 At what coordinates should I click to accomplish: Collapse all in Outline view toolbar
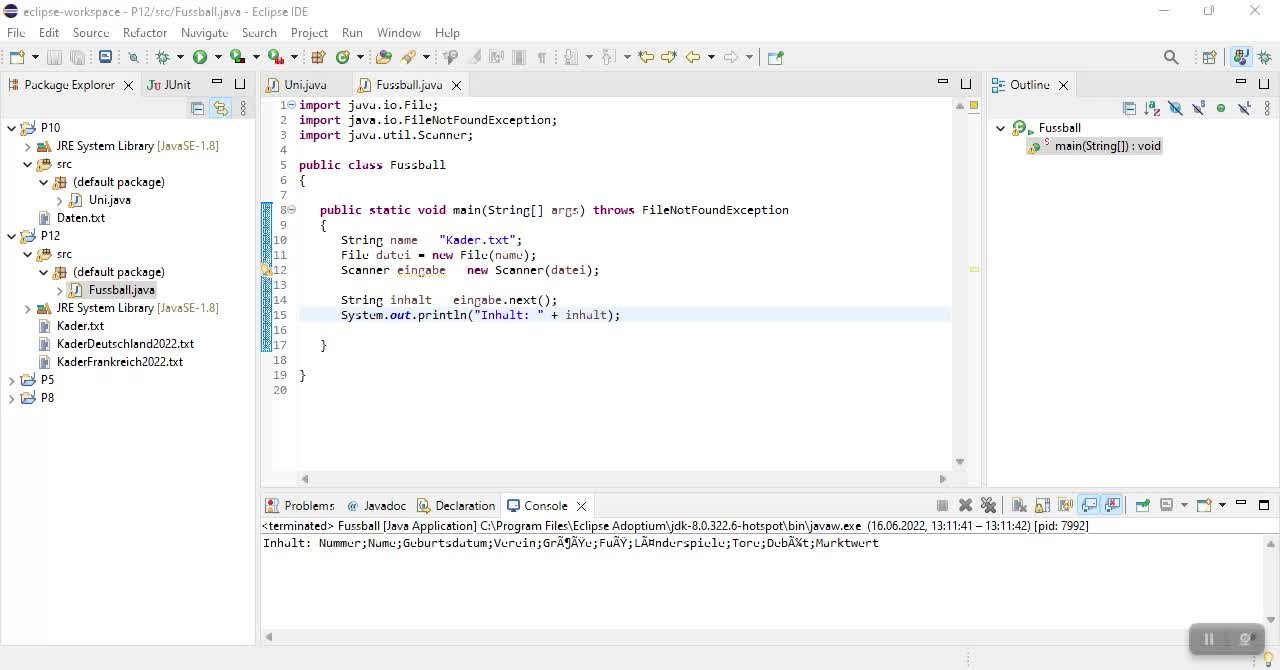pyautogui.click(x=1129, y=108)
